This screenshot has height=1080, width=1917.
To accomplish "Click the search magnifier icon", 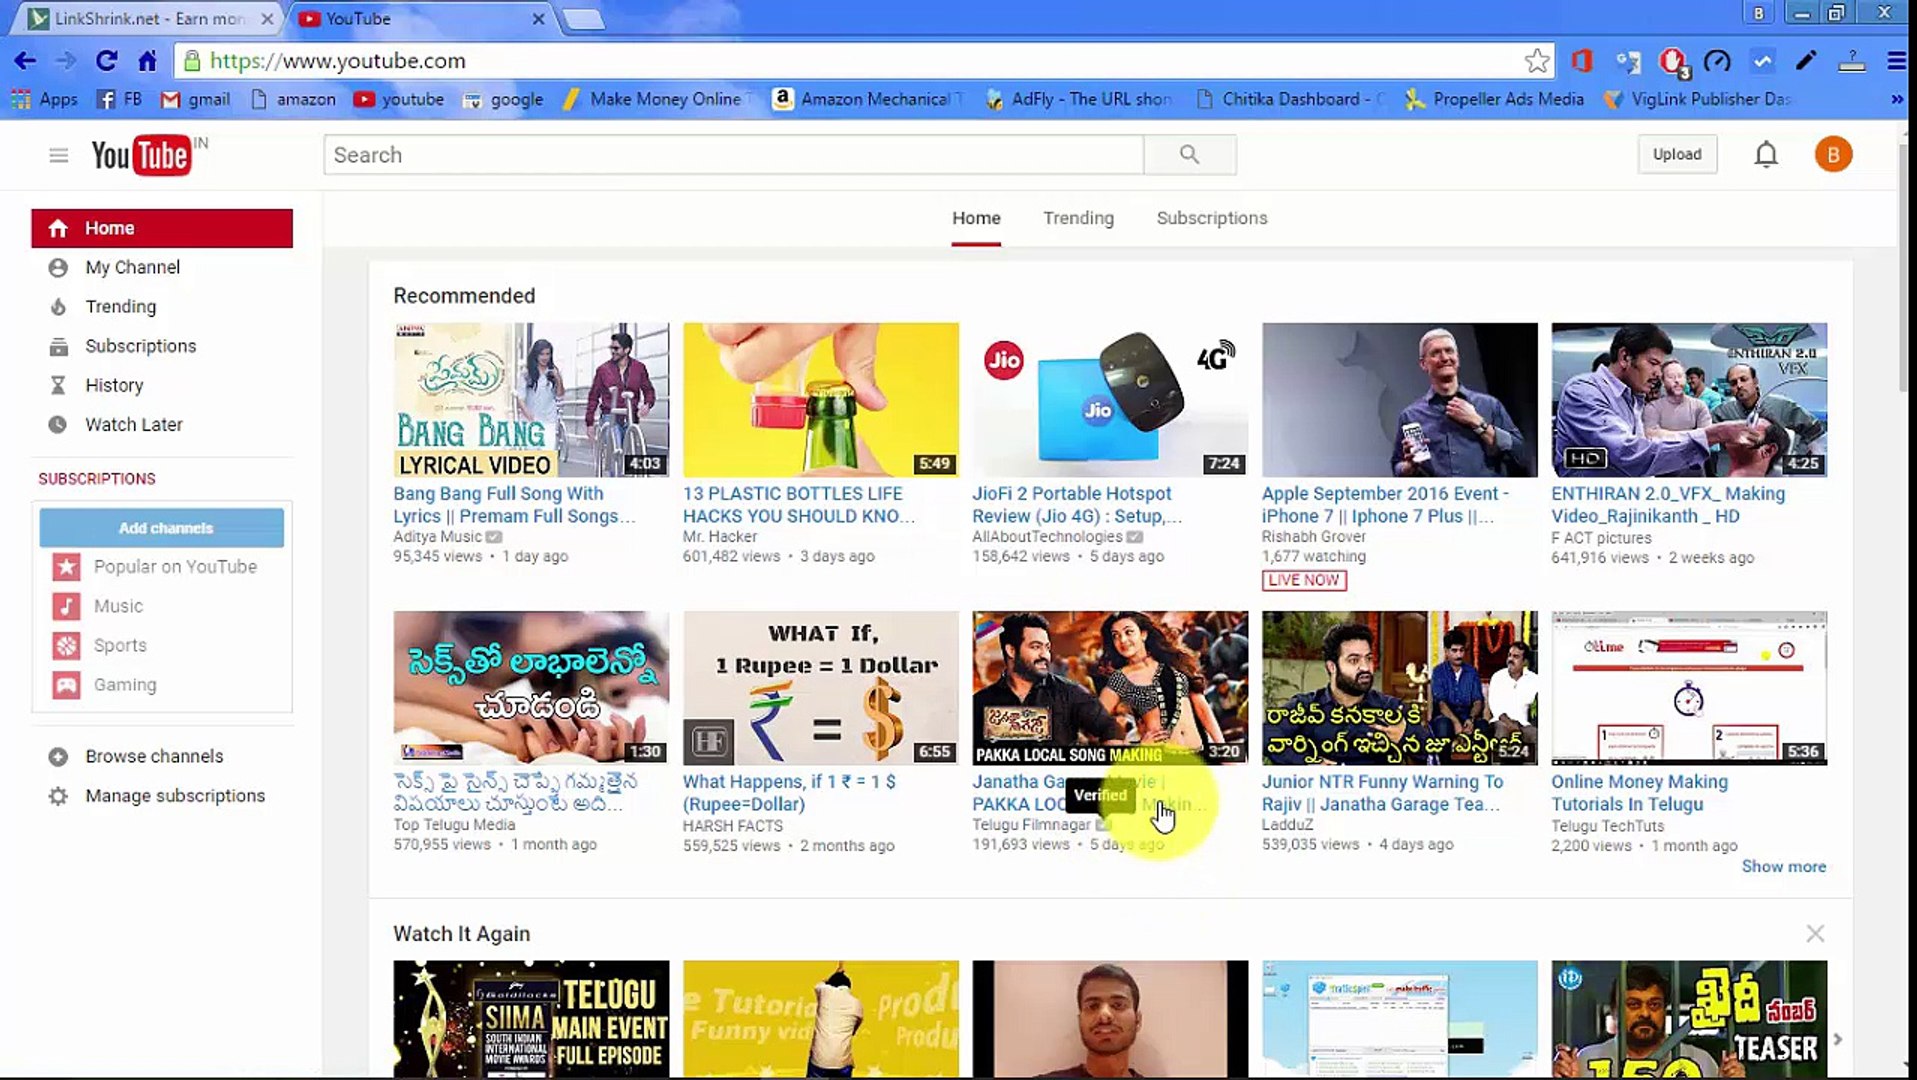I will click(1189, 155).
